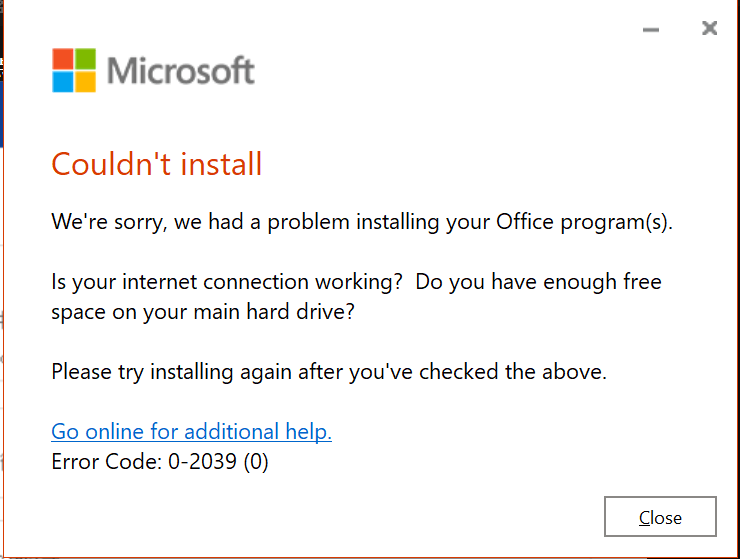Dismiss the dialog using the X icon
This screenshot has height=559, width=740.
tap(709, 29)
